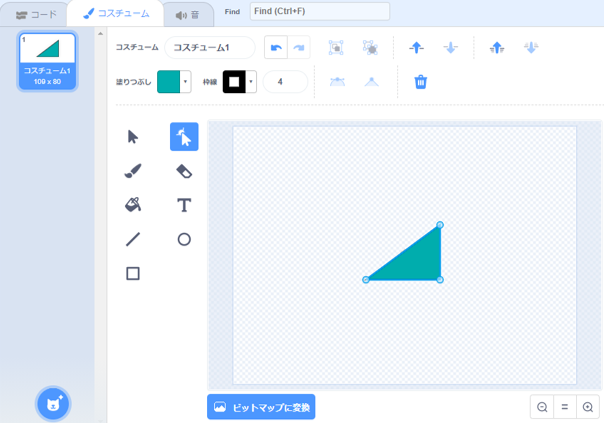Choose the Rectangle tool
The height and width of the screenshot is (423, 604).
[133, 274]
